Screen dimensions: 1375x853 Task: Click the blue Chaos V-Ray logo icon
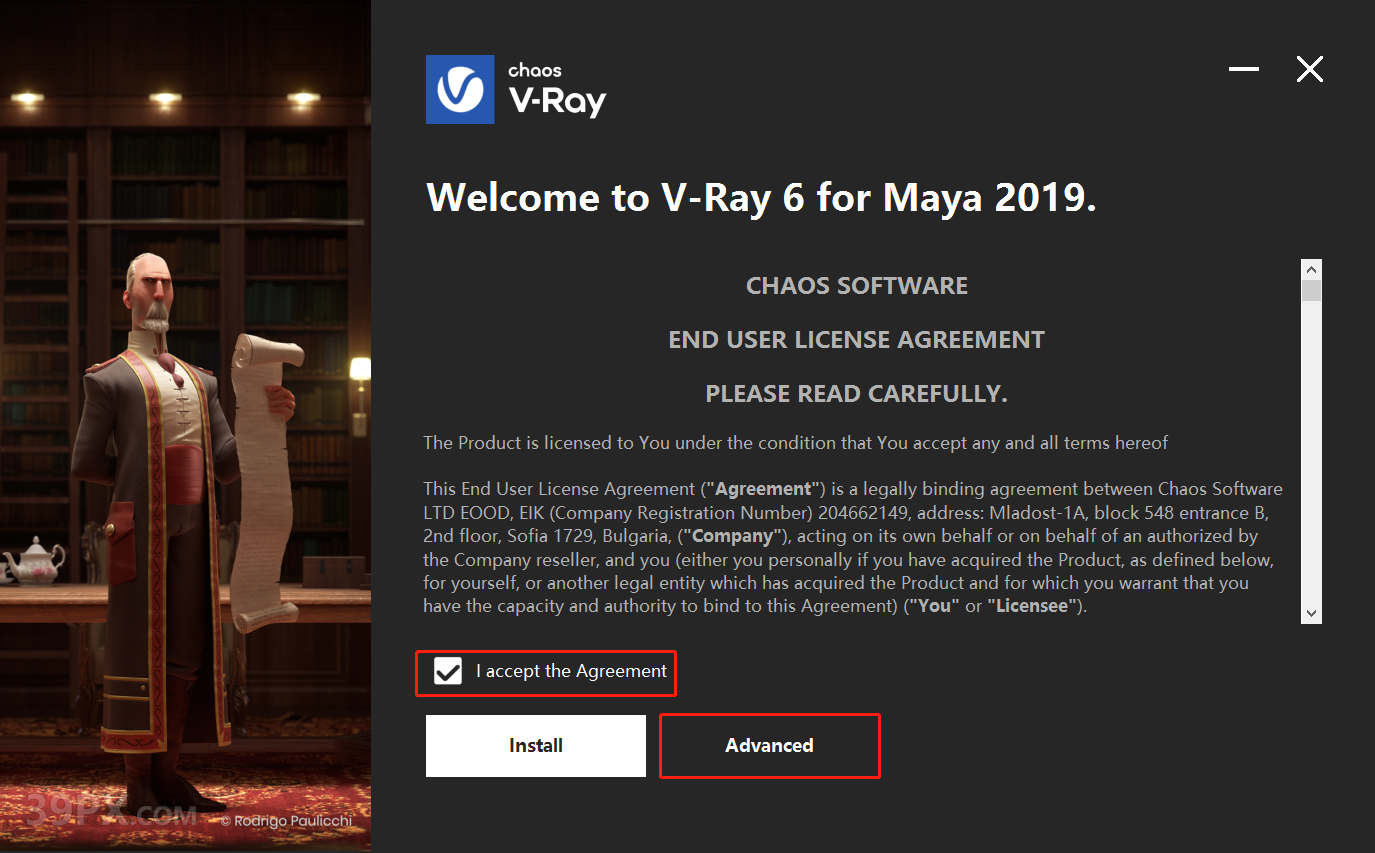tap(460, 89)
